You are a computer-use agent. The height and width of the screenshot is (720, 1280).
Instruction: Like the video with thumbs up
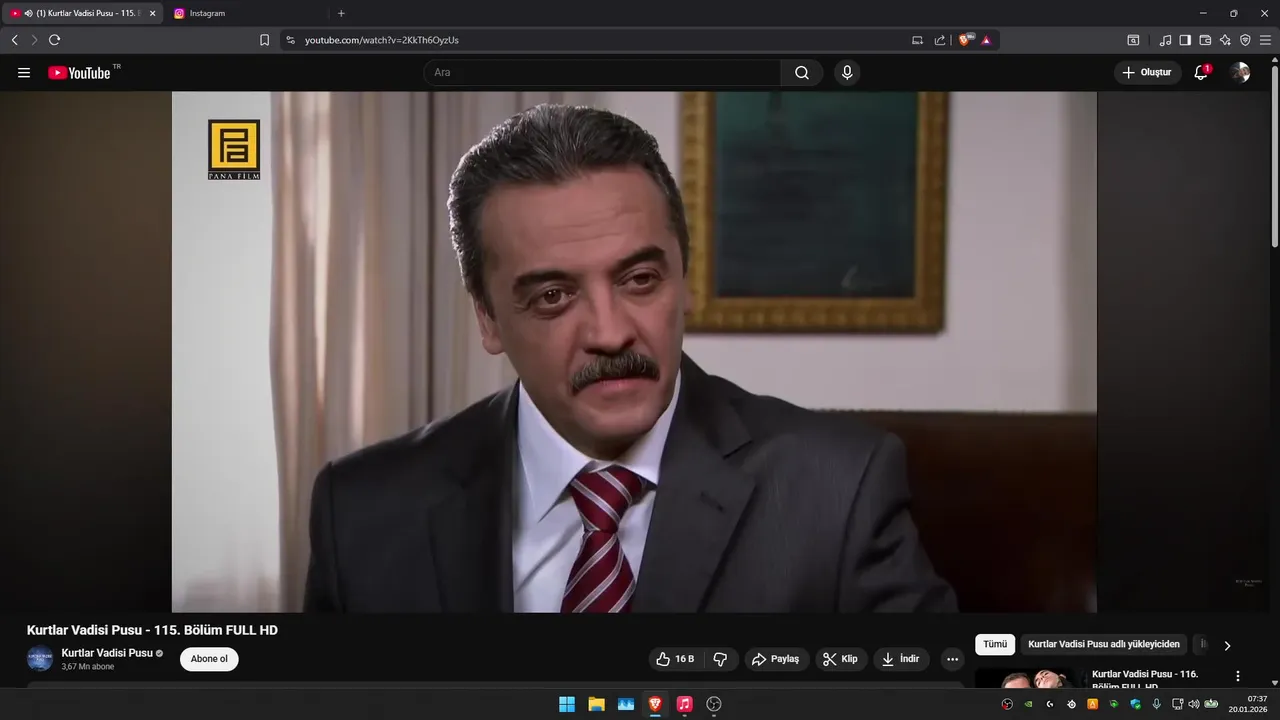pos(675,659)
